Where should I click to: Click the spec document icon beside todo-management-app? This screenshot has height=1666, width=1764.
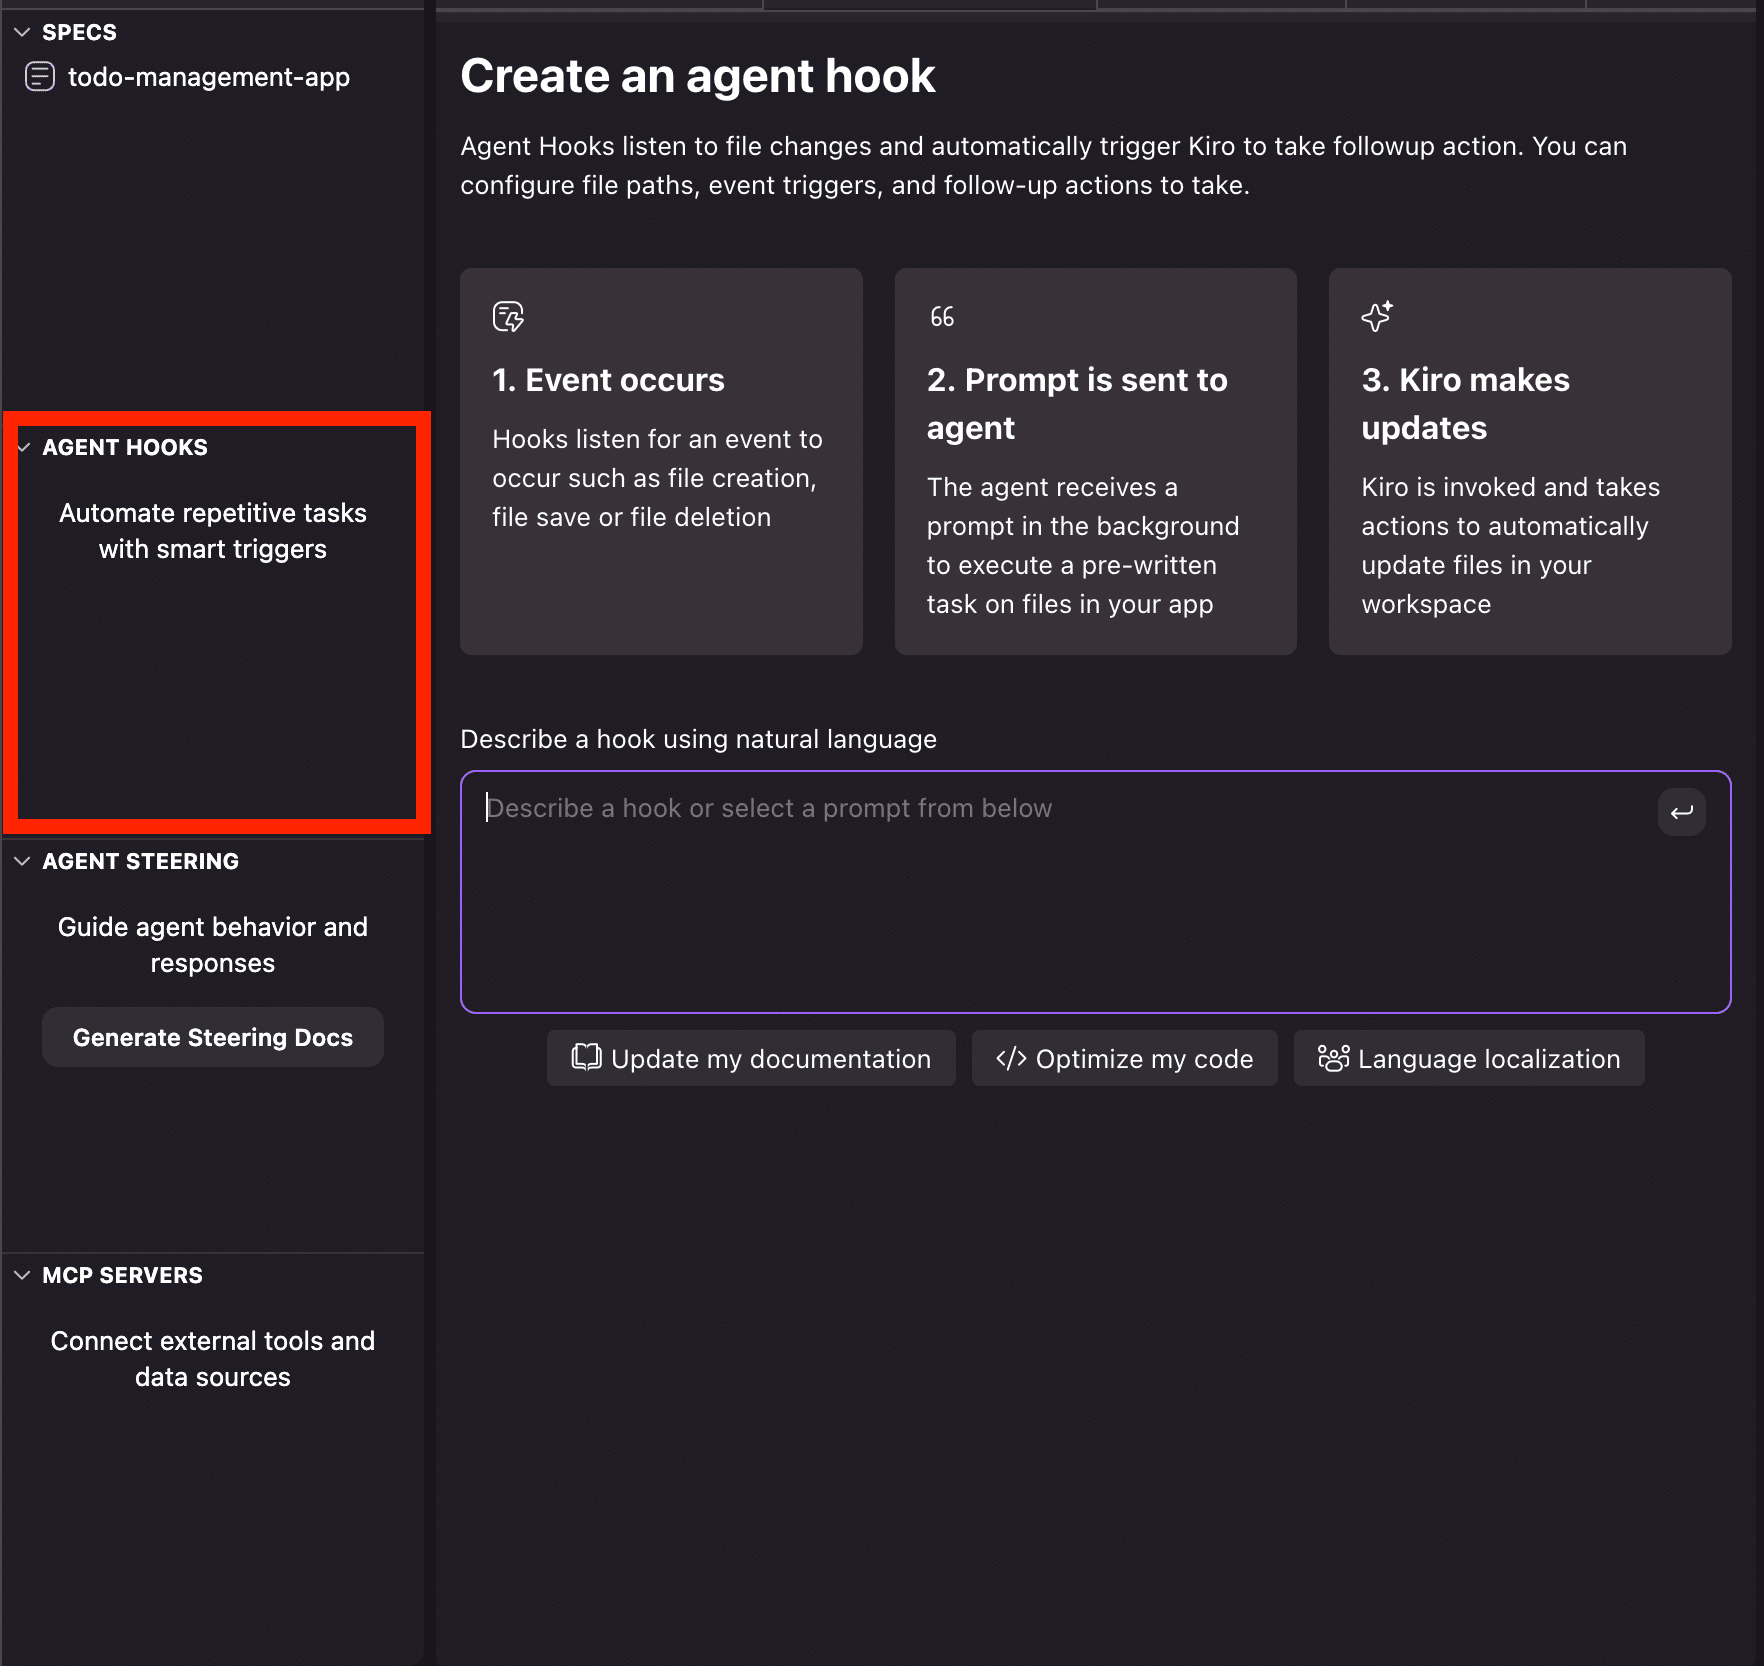(x=40, y=77)
